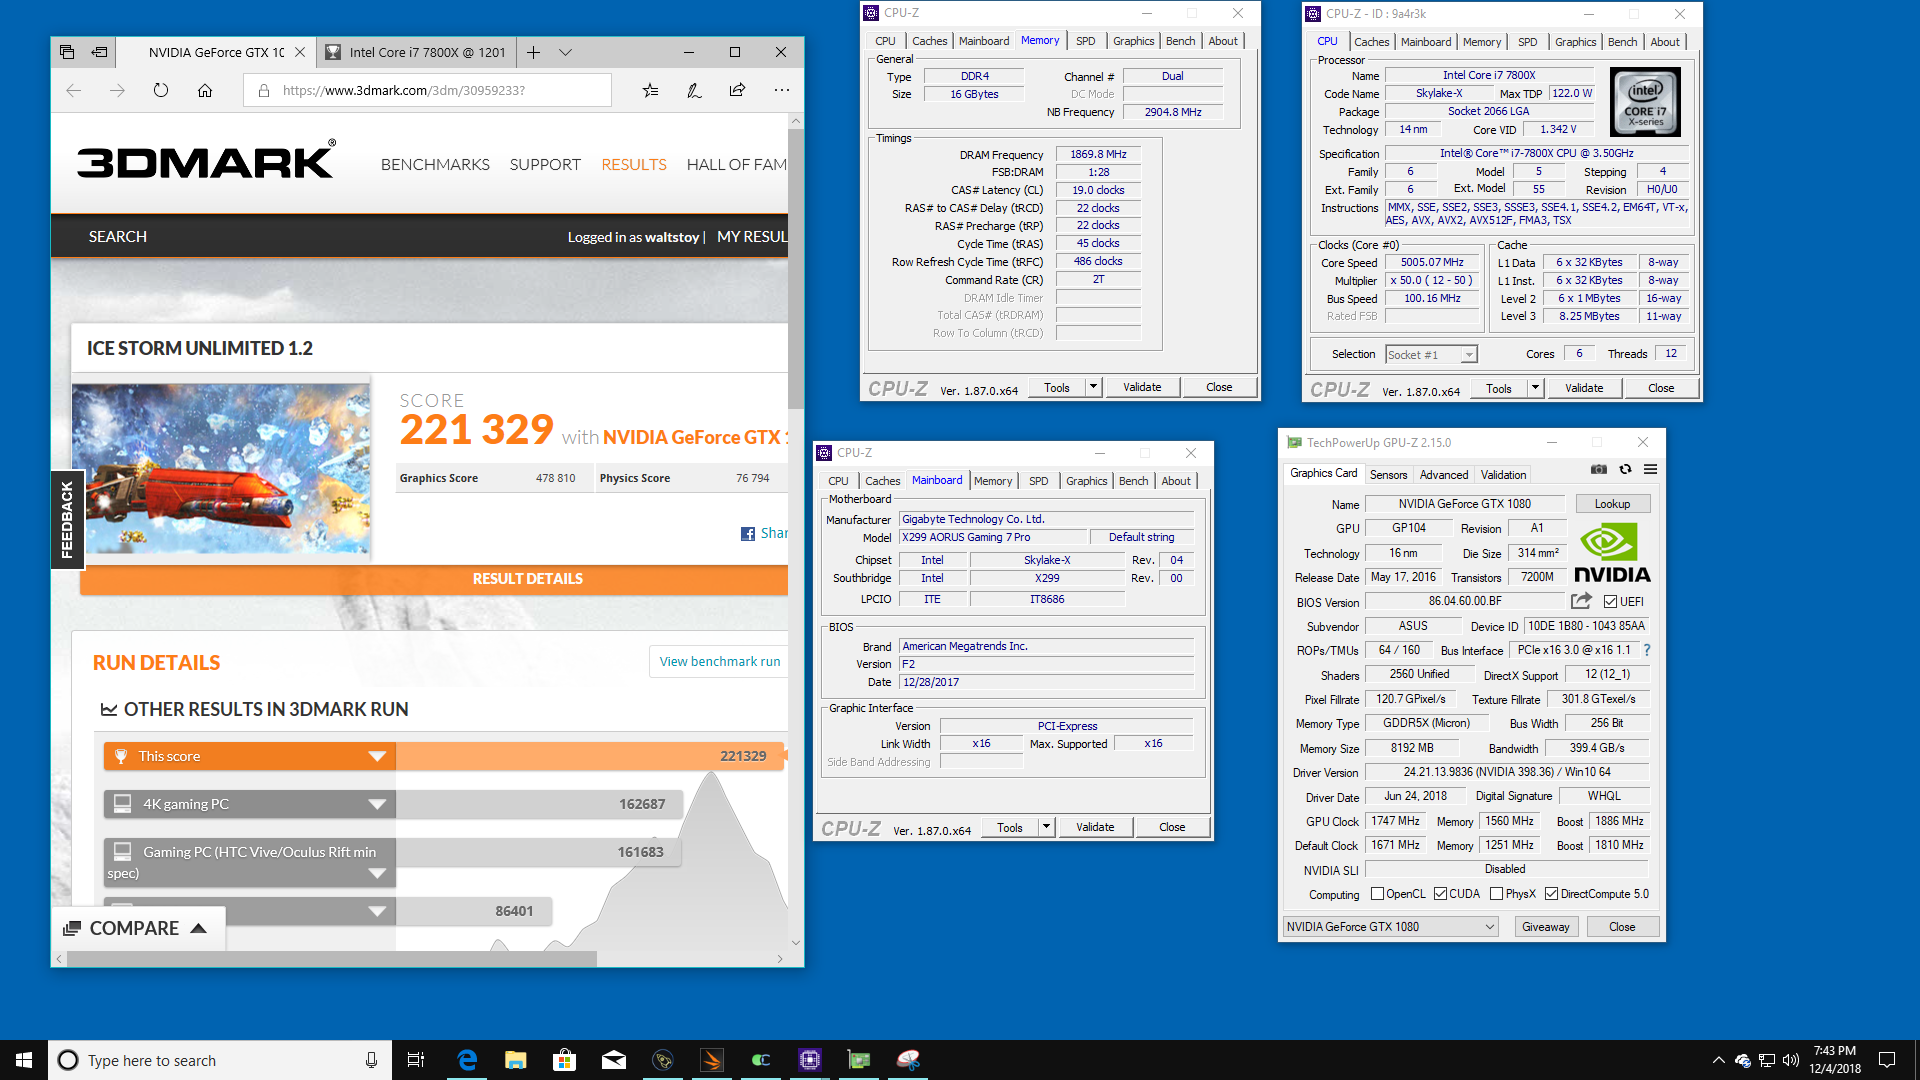Switch to Bench tab in CPU-Z CPU window

pyautogui.click(x=1622, y=42)
